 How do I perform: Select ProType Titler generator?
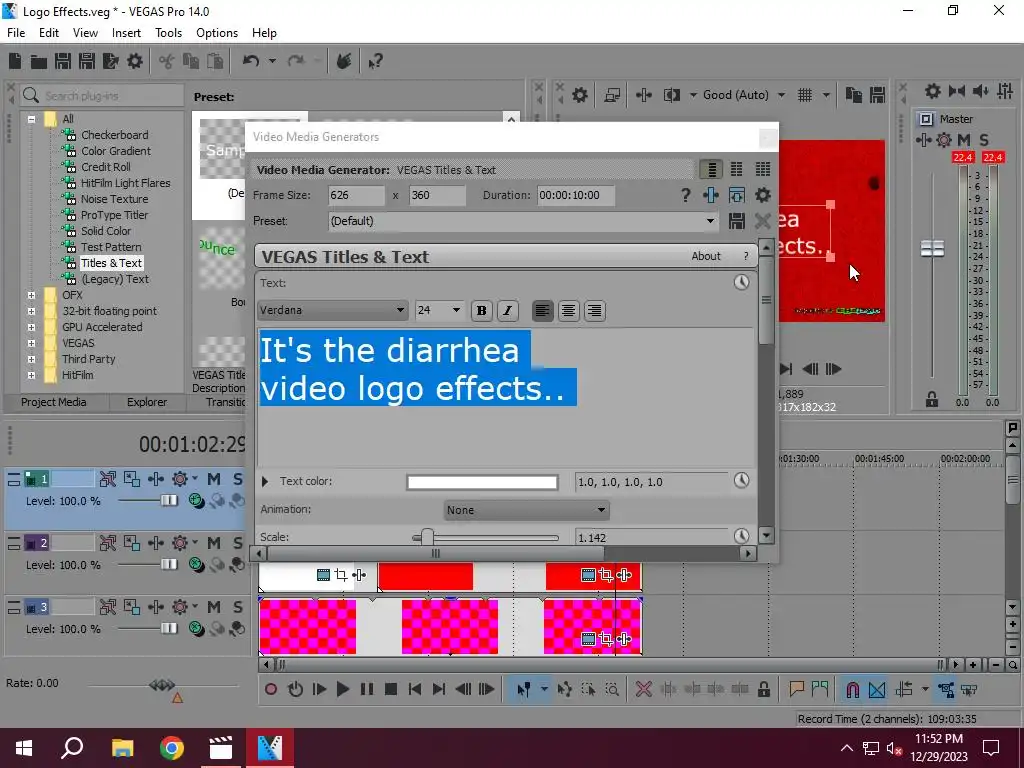coord(114,215)
